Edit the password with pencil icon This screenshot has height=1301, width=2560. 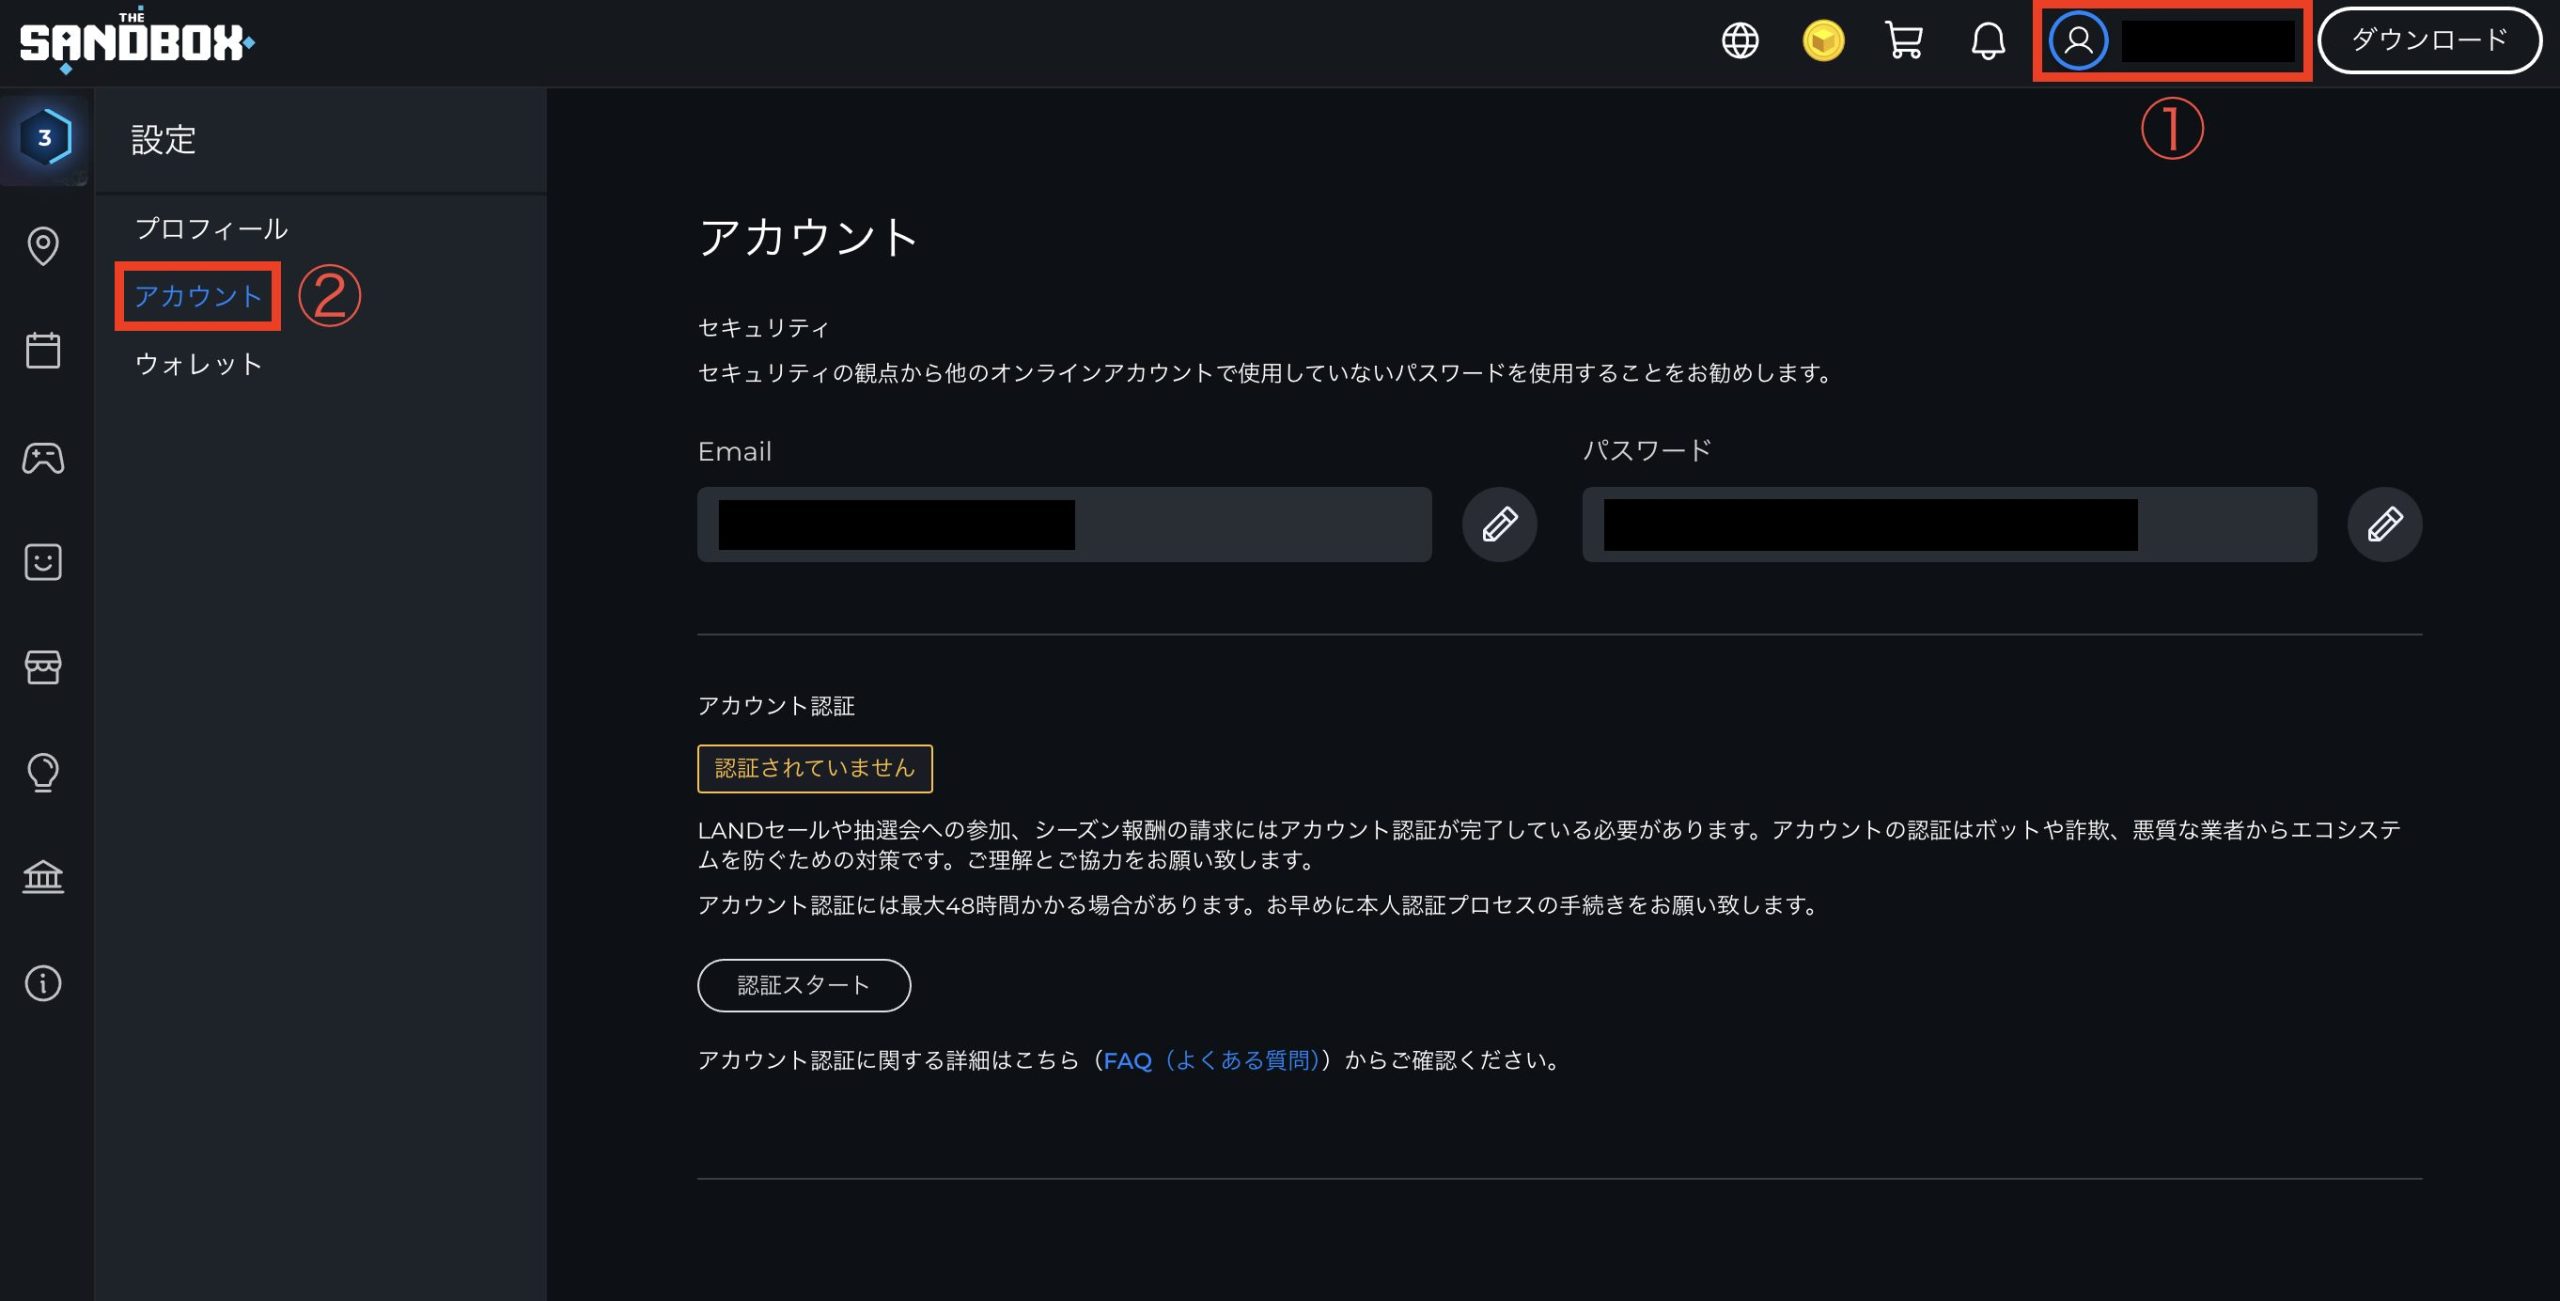click(2384, 524)
